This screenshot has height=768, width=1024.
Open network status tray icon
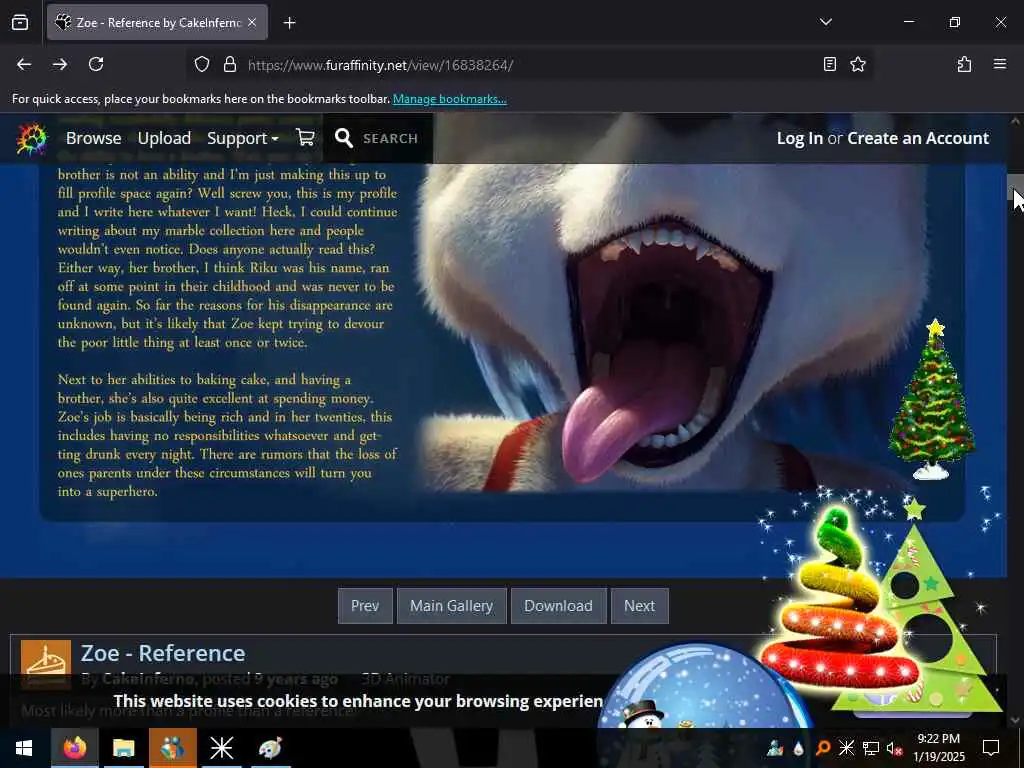(x=871, y=748)
